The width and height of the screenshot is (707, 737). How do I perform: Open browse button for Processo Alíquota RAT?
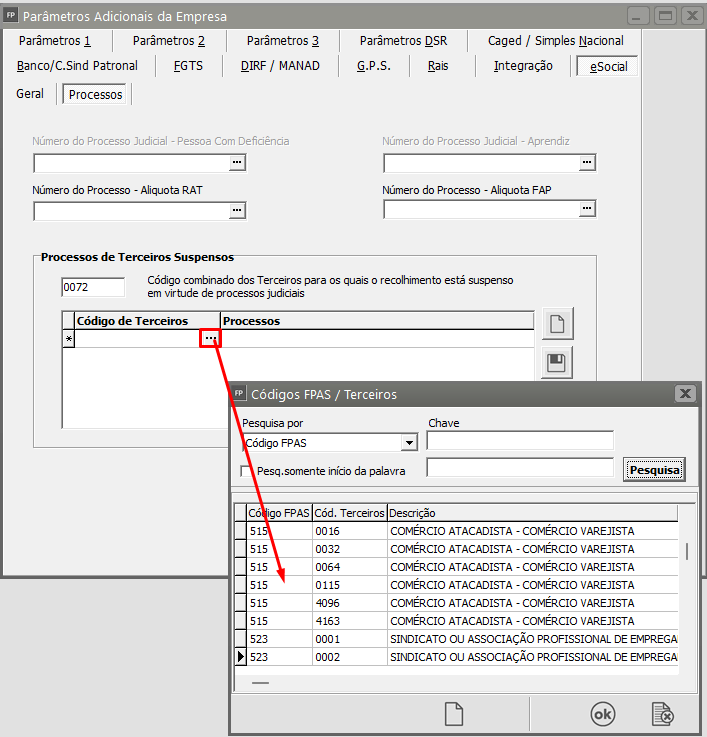tap(237, 210)
